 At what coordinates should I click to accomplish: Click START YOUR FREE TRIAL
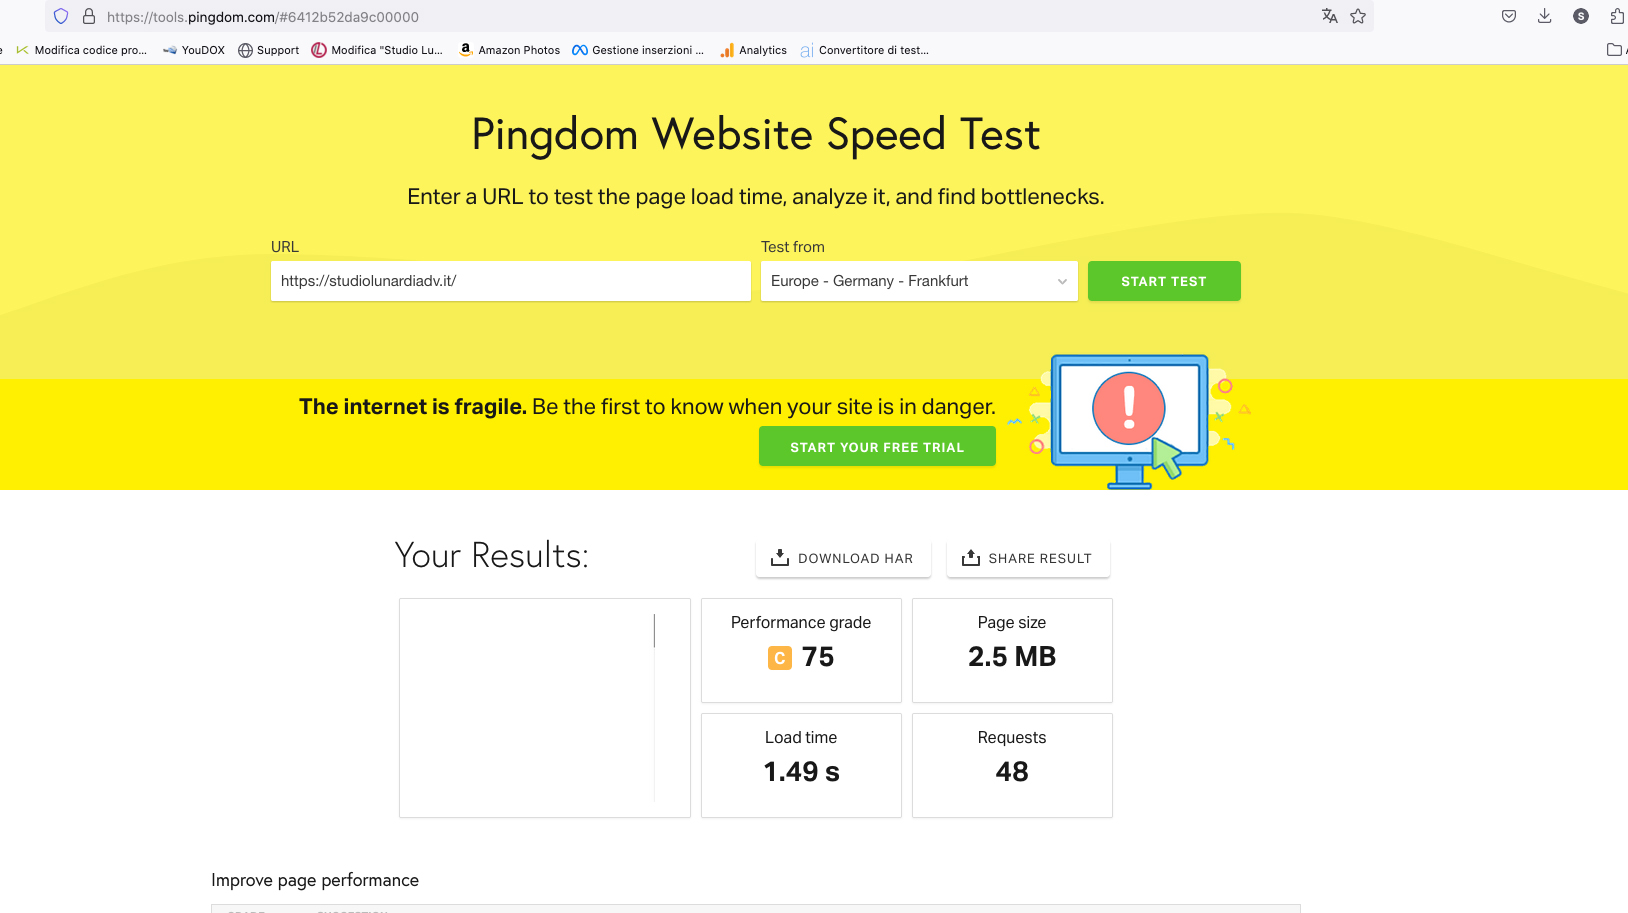pyautogui.click(x=877, y=446)
